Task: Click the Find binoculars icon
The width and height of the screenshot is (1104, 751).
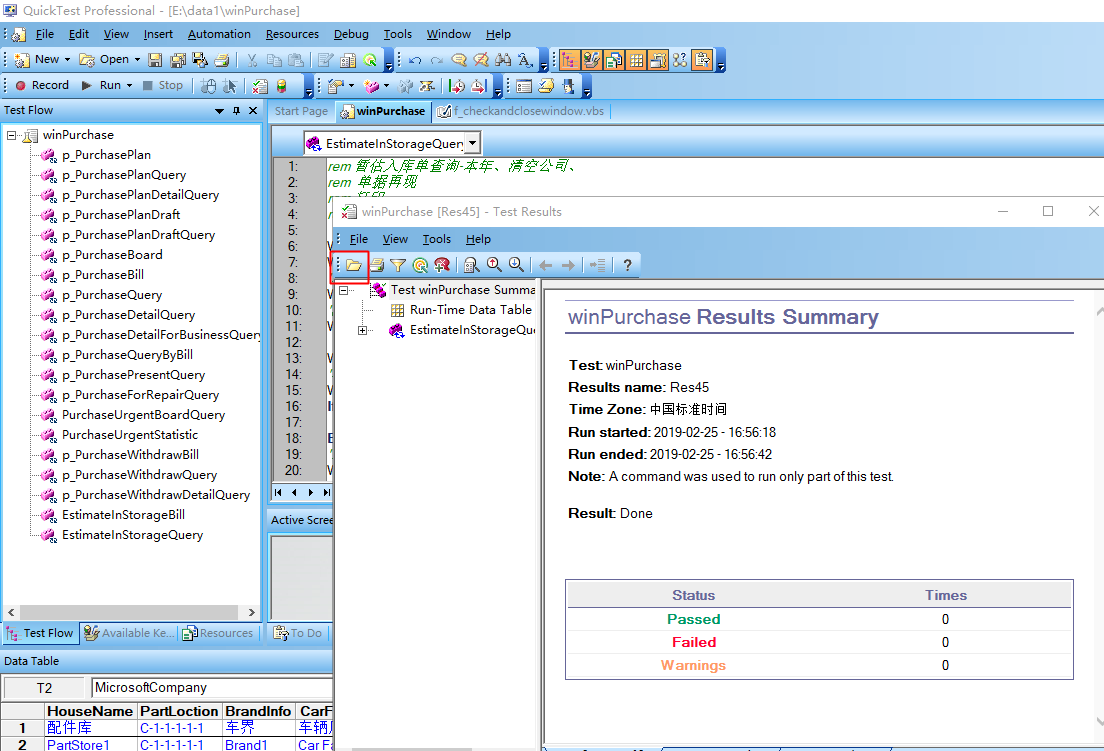Action: 503,60
